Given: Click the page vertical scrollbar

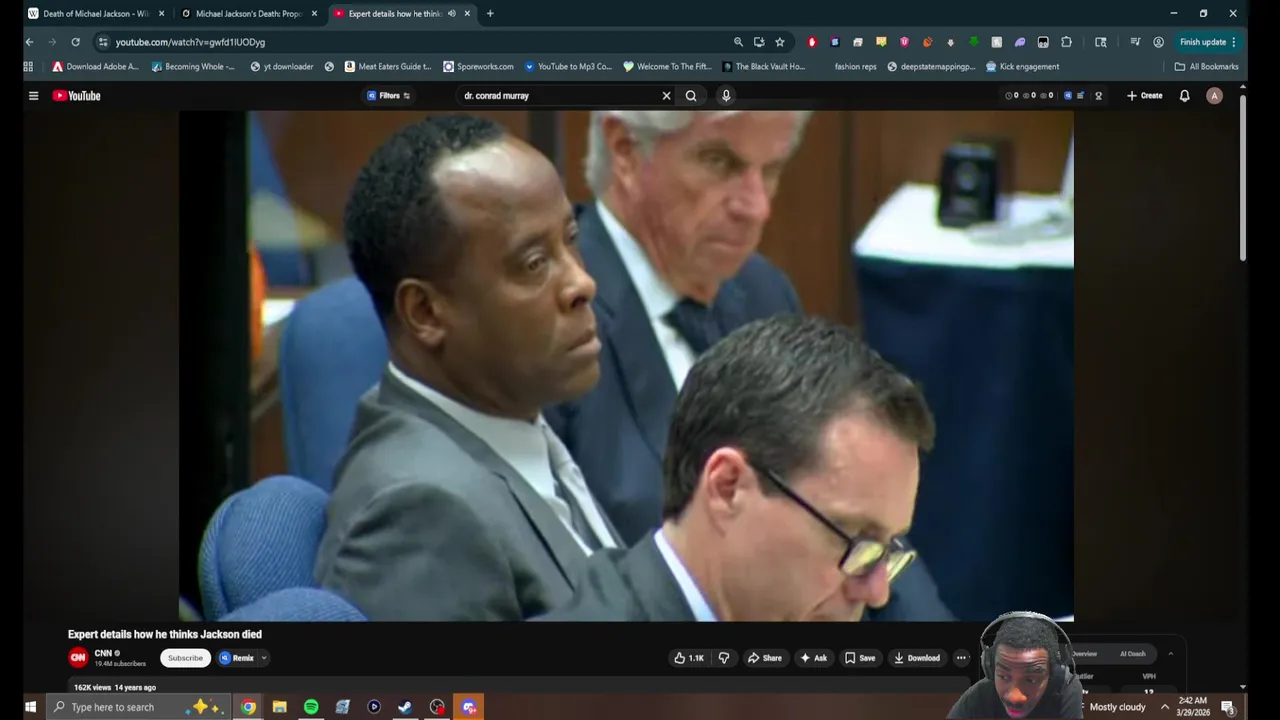Looking at the screenshot, I should click(x=1243, y=180).
